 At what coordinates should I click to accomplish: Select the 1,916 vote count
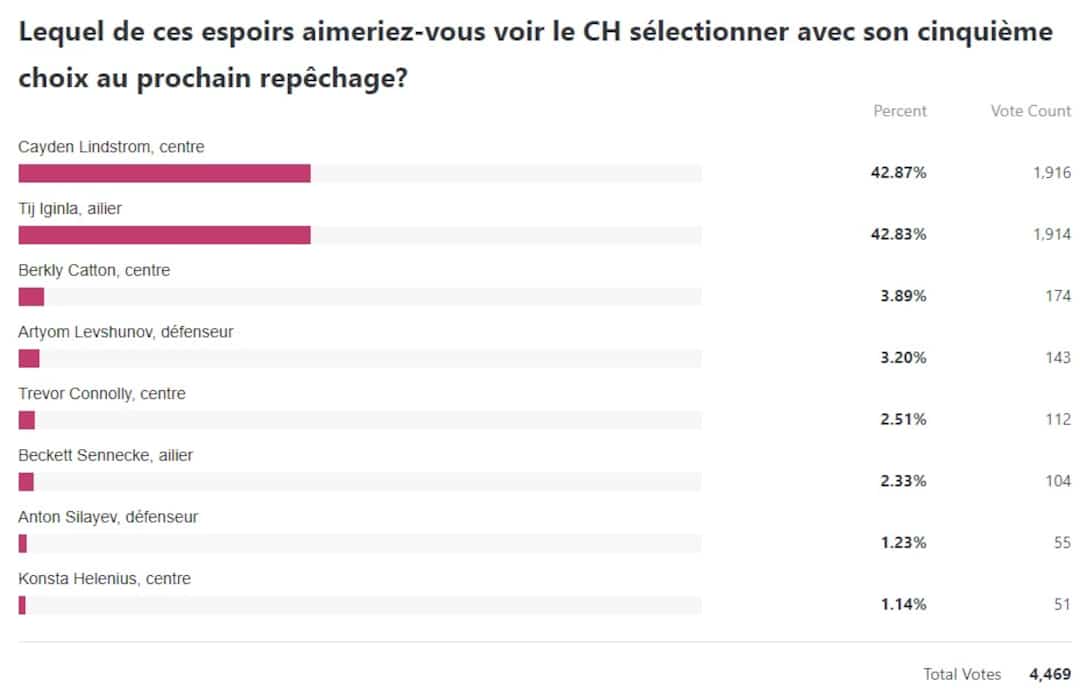click(1052, 173)
